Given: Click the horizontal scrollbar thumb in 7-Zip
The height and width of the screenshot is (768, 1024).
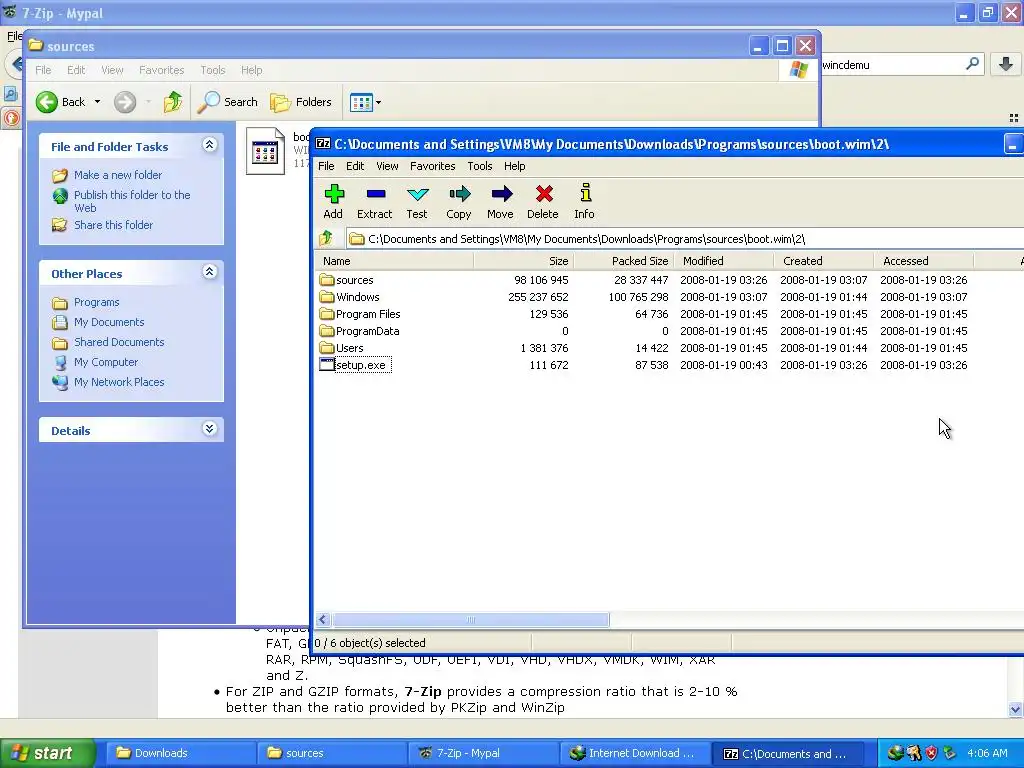Looking at the screenshot, I should (471, 619).
